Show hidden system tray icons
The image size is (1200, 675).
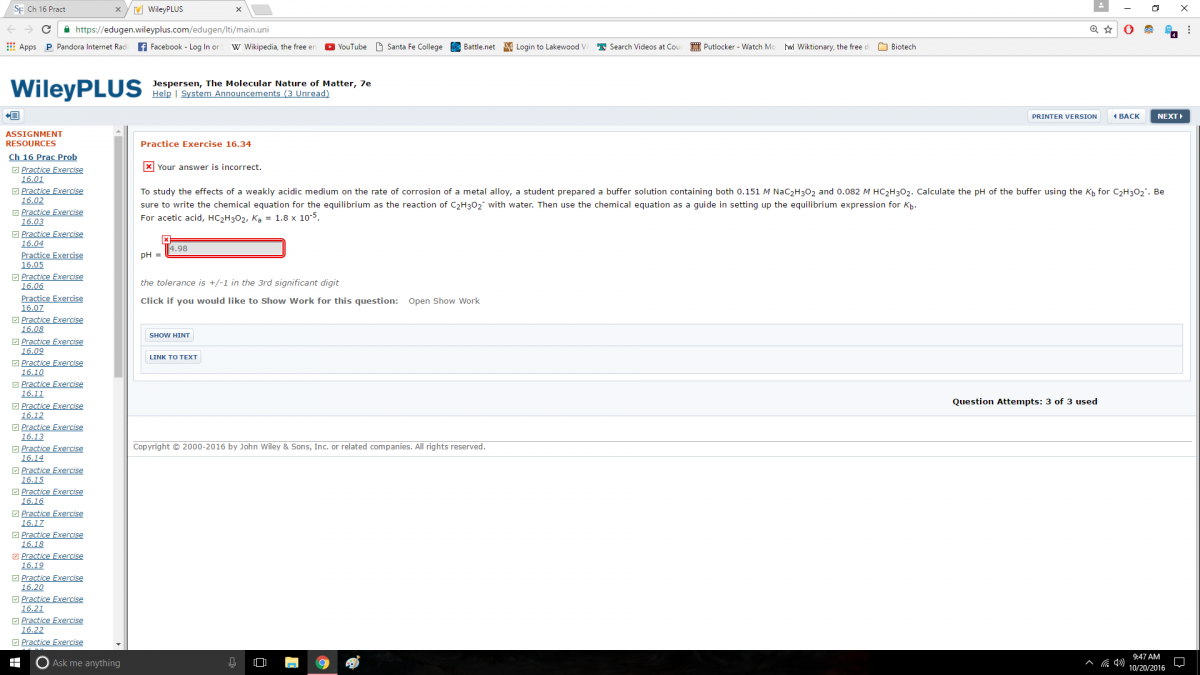tap(1089, 662)
